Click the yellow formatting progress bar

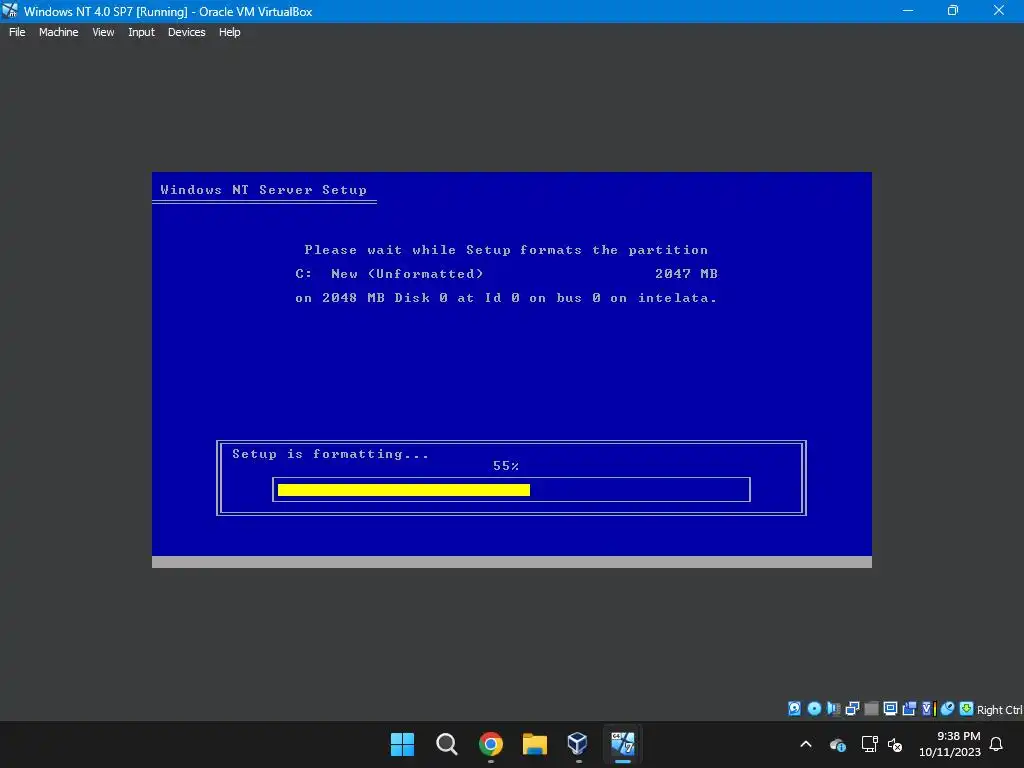[x=404, y=490]
